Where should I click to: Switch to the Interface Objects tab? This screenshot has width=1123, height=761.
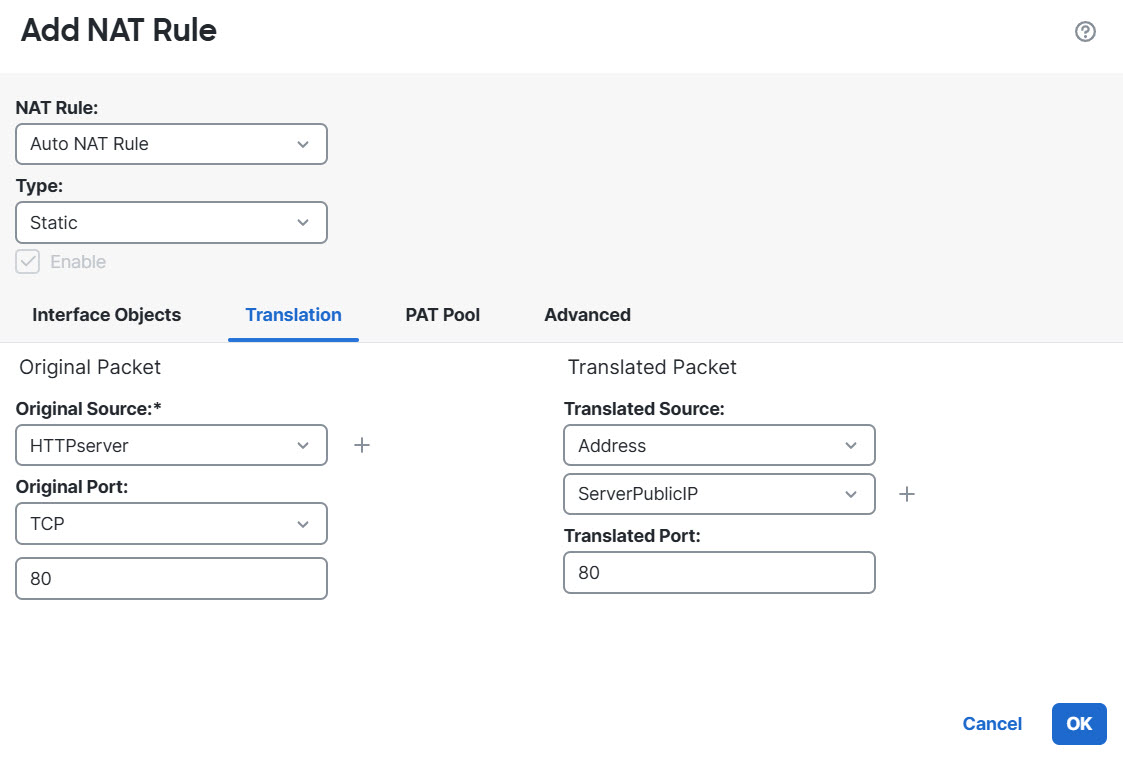pos(107,315)
